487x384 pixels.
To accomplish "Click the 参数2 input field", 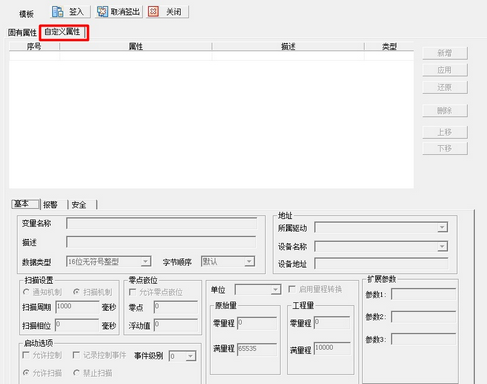I will point(423,317).
